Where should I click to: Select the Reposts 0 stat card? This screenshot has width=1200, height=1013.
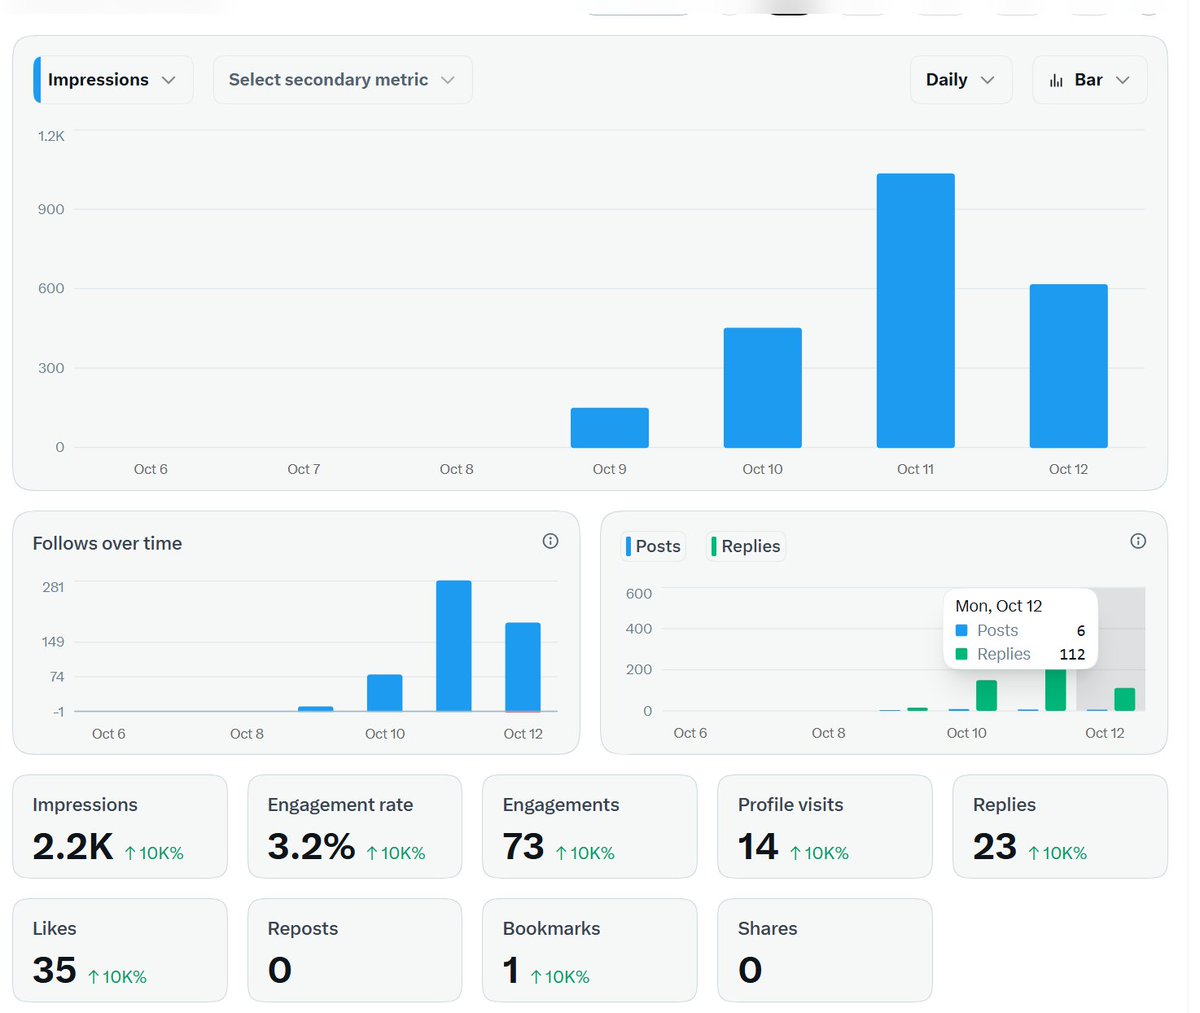[x=355, y=950]
